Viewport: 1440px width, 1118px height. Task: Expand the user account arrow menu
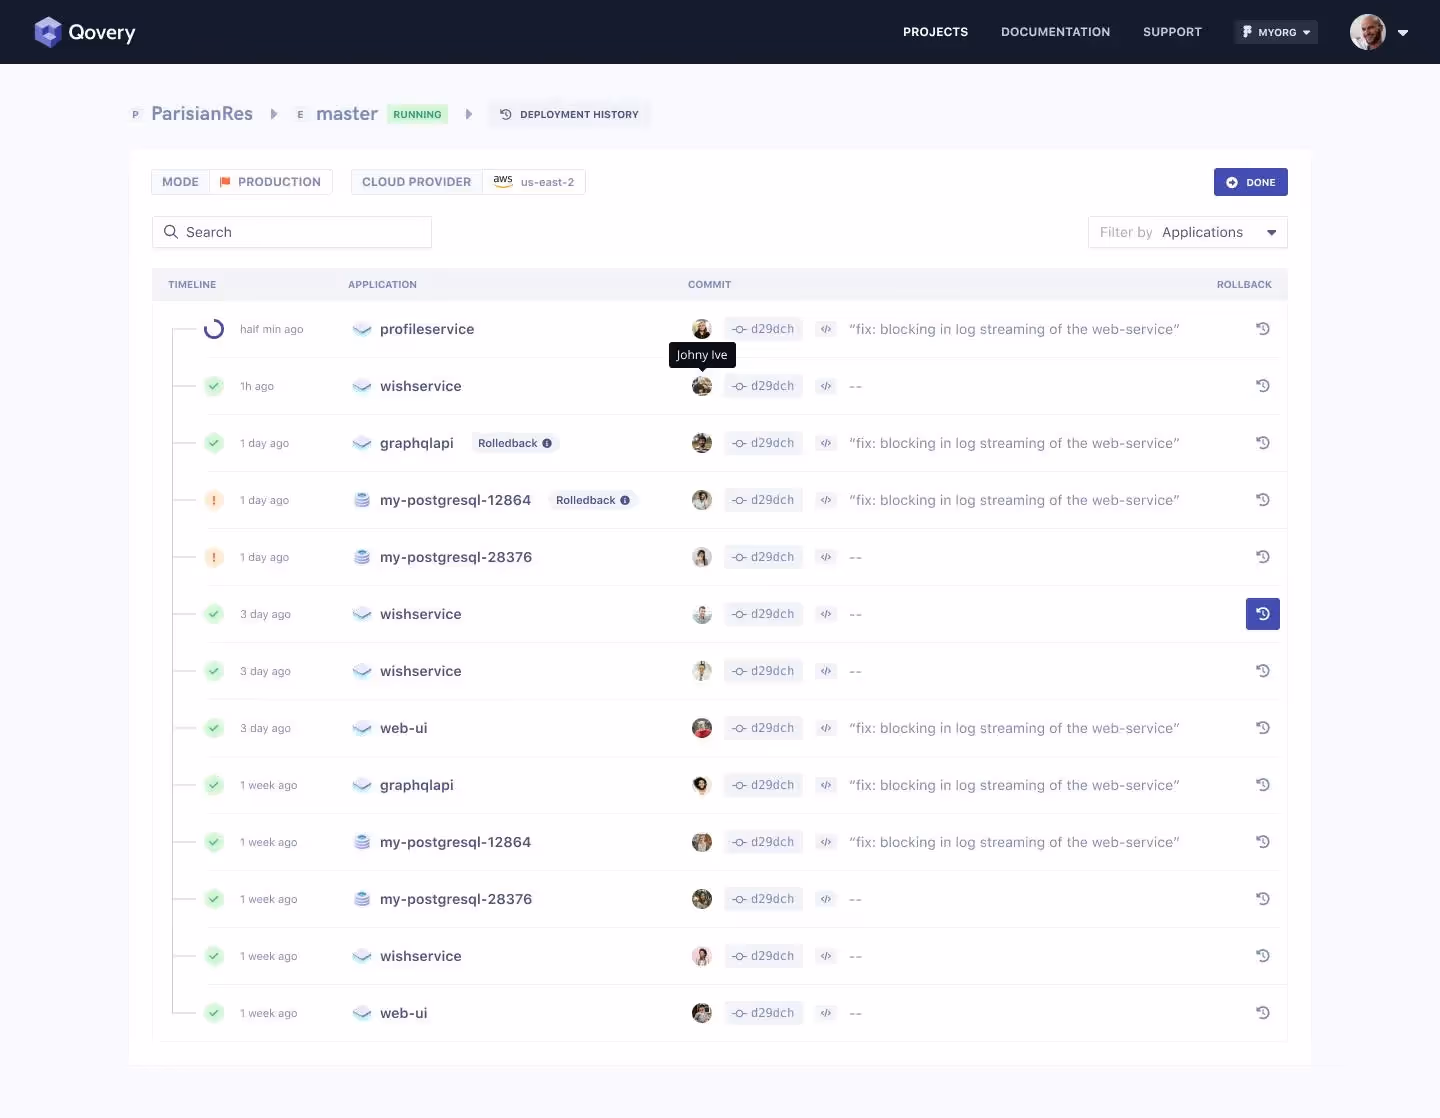point(1403,33)
